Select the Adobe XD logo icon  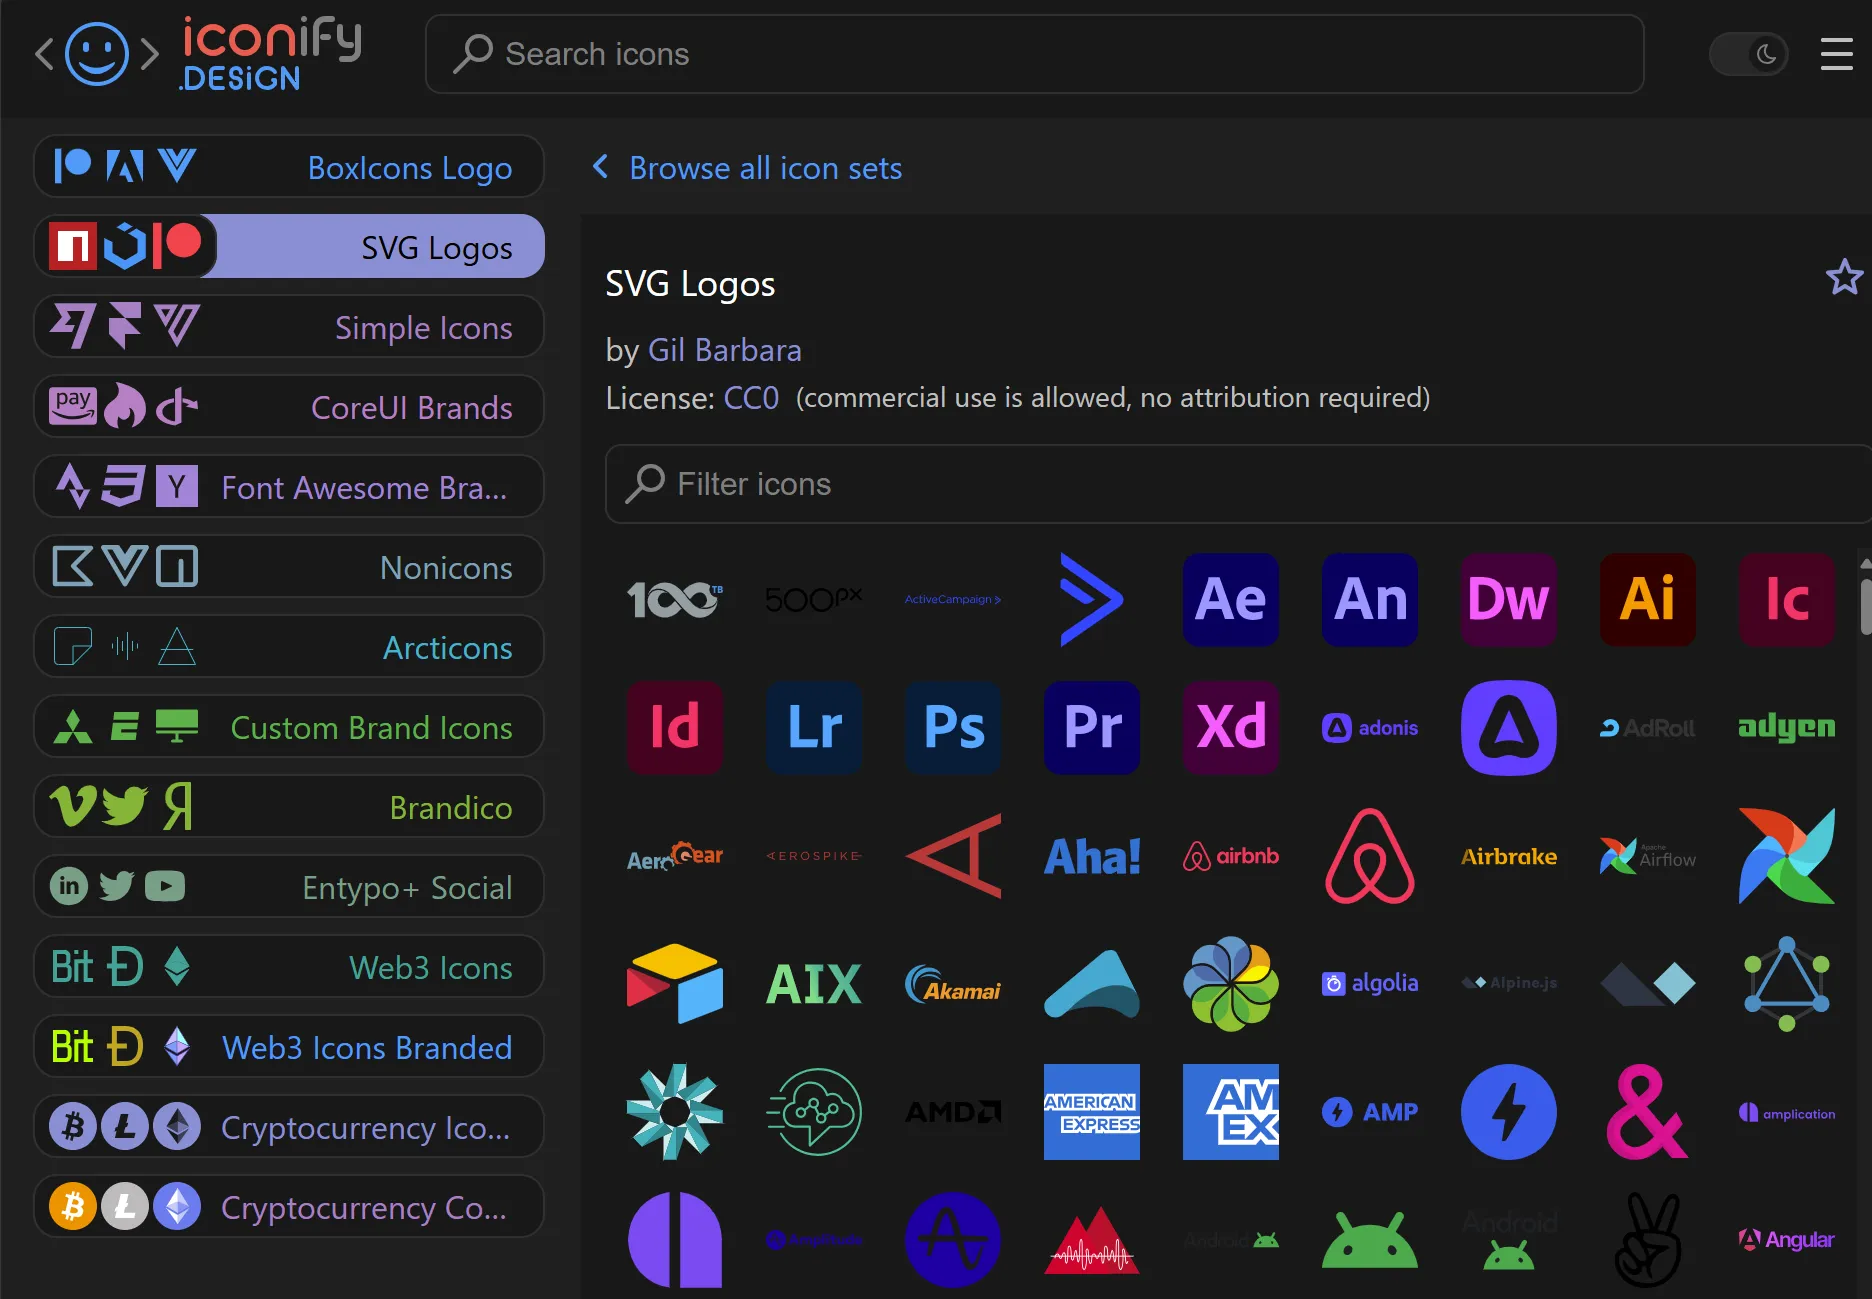(x=1230, y=728)
